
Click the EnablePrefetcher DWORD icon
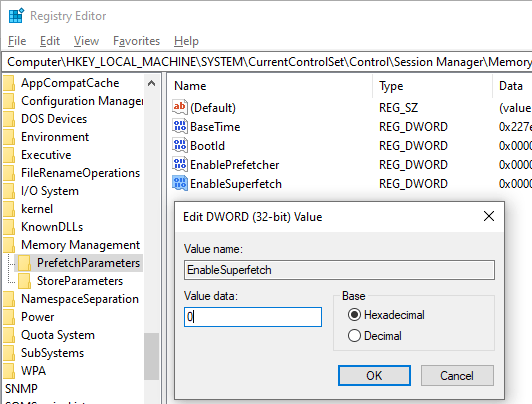[179, 165]
